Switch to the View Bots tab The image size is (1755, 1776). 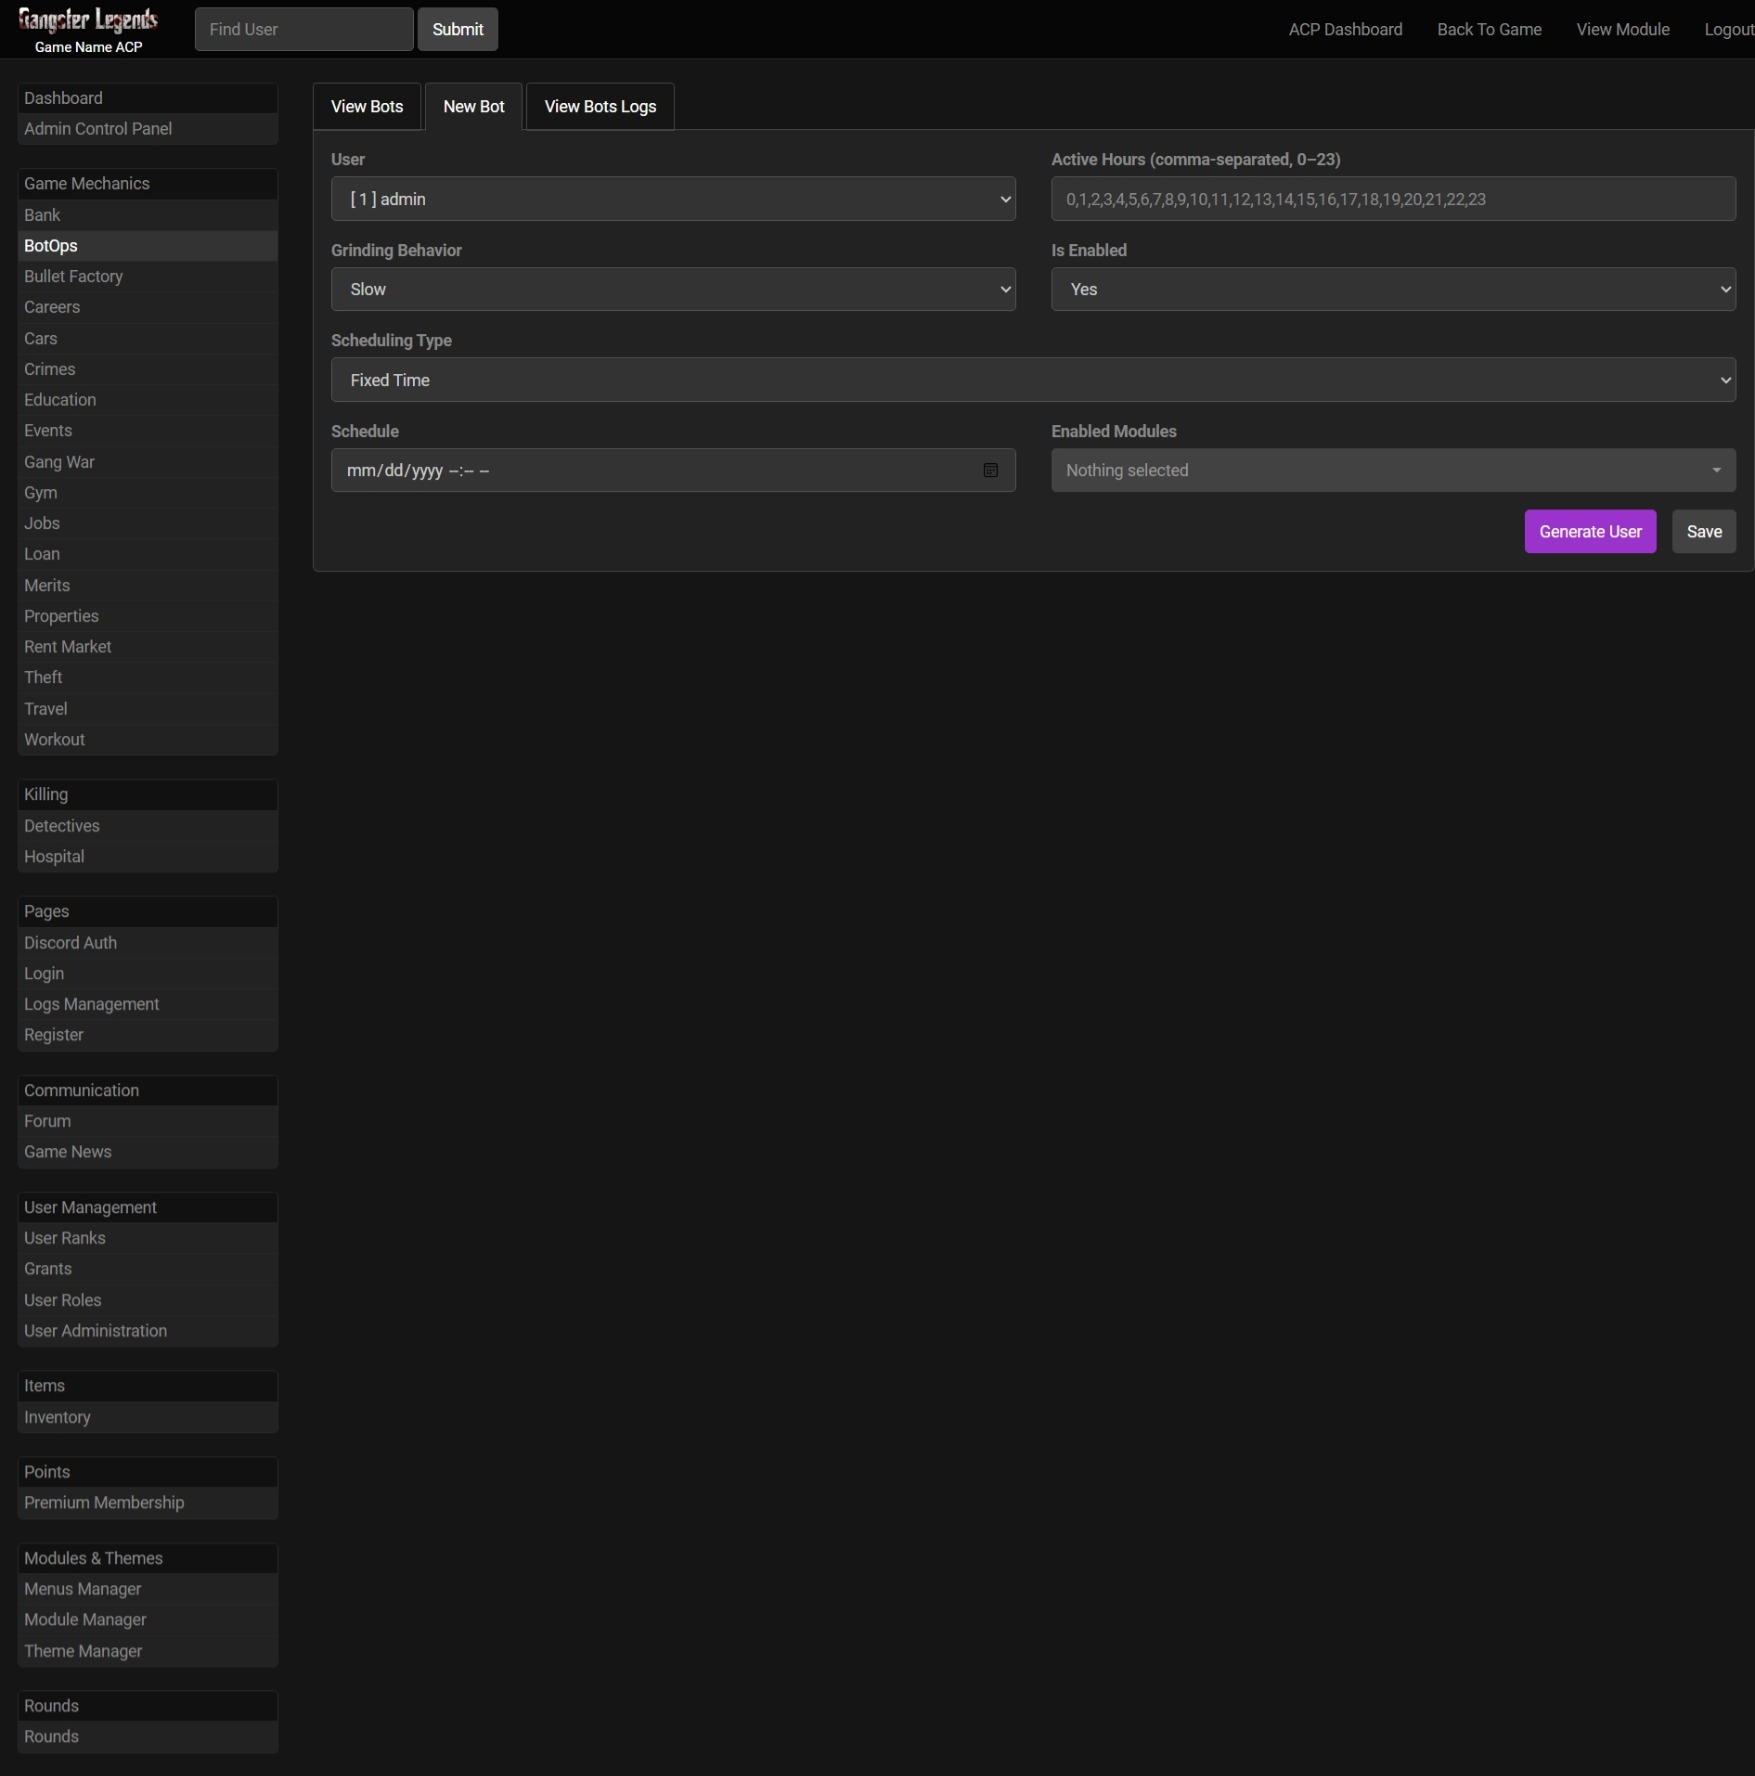point(367,107)
